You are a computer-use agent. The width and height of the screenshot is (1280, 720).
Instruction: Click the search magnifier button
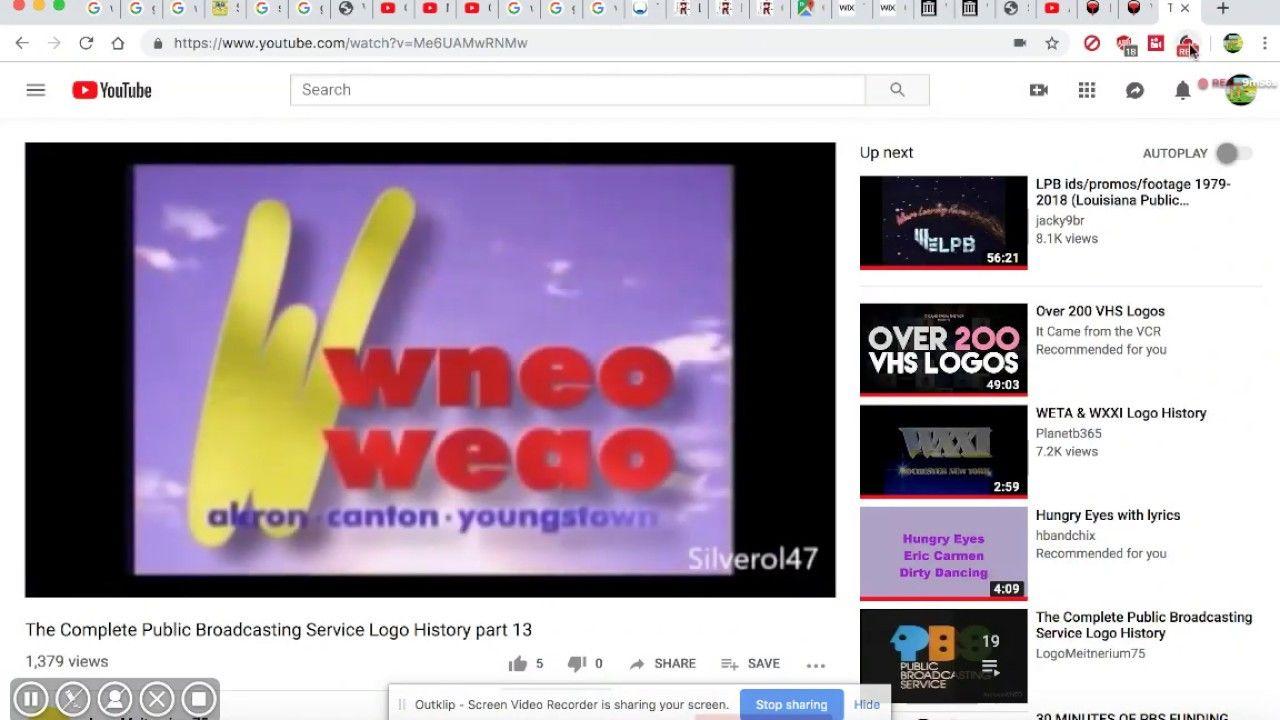tap(897, 90)
